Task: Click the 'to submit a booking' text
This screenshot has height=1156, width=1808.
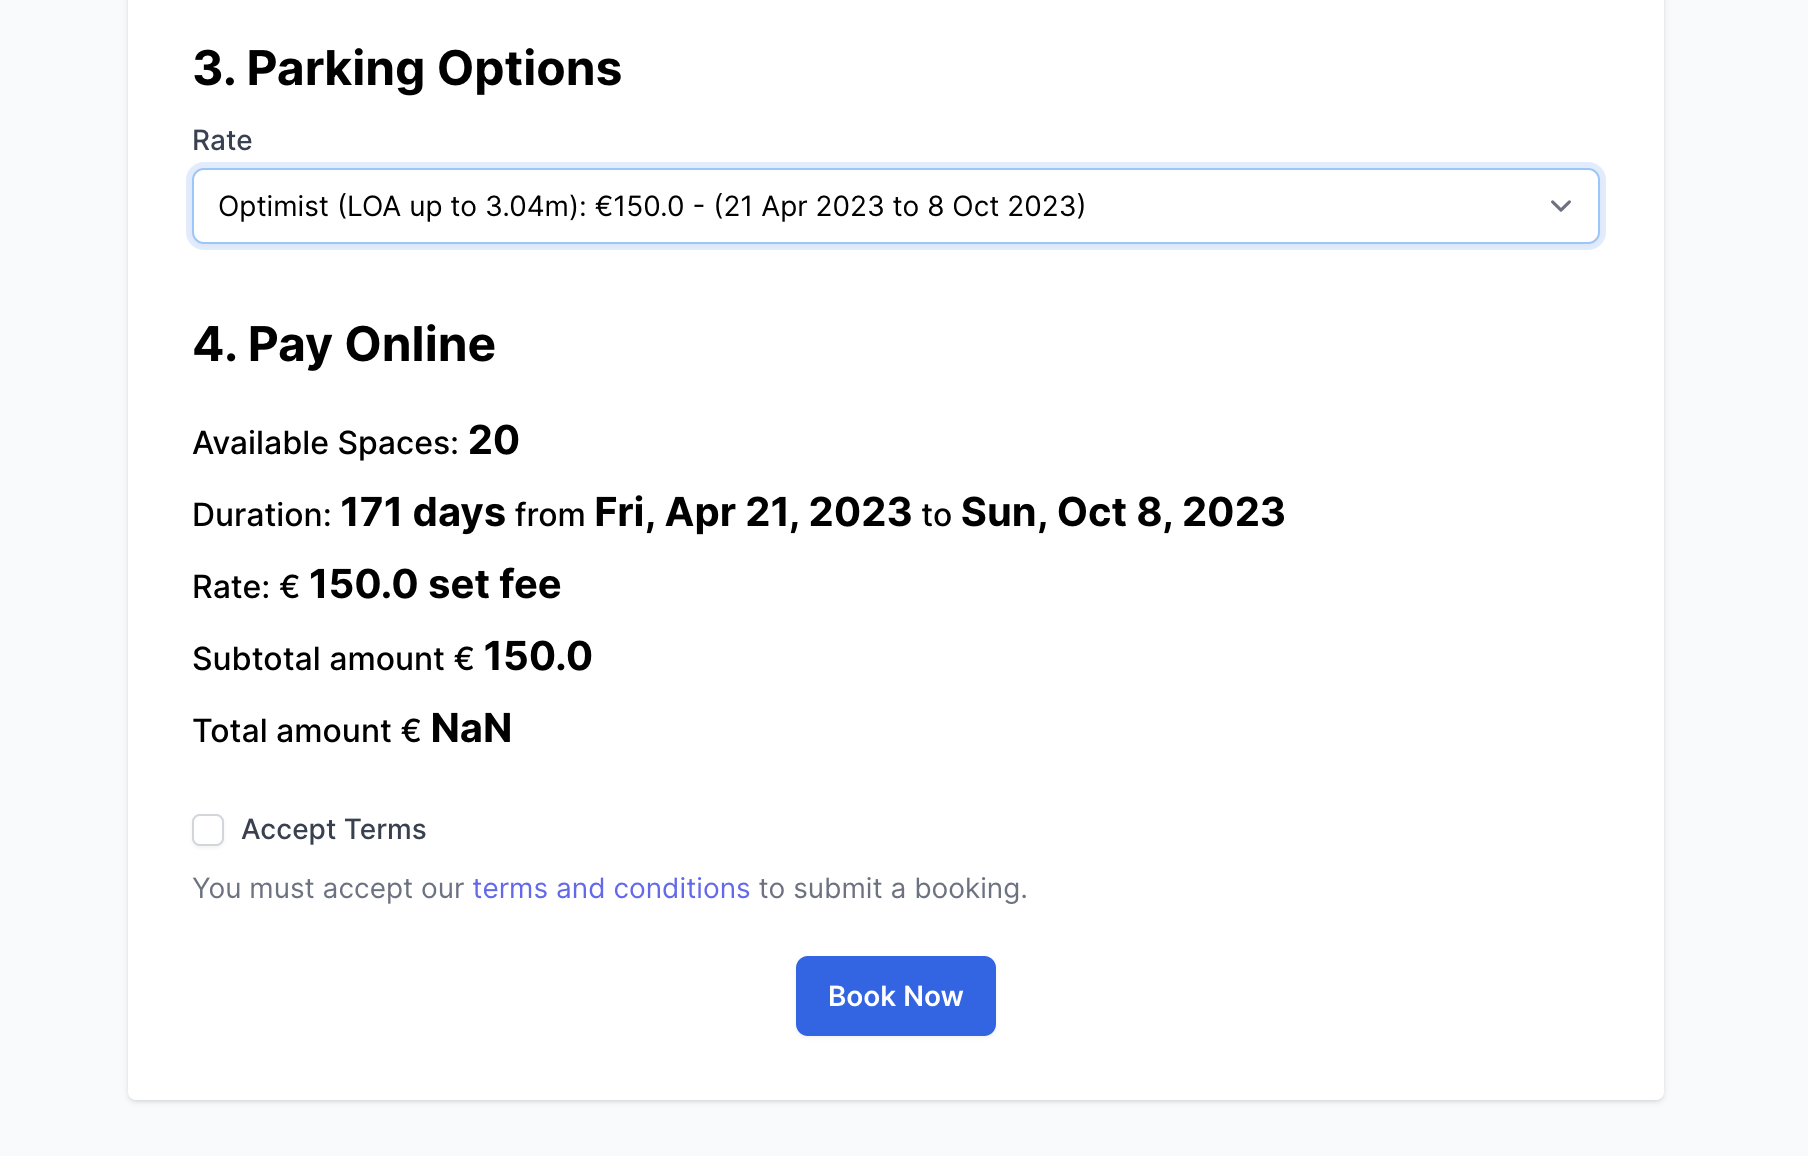Action: click(x=892, y=889)
